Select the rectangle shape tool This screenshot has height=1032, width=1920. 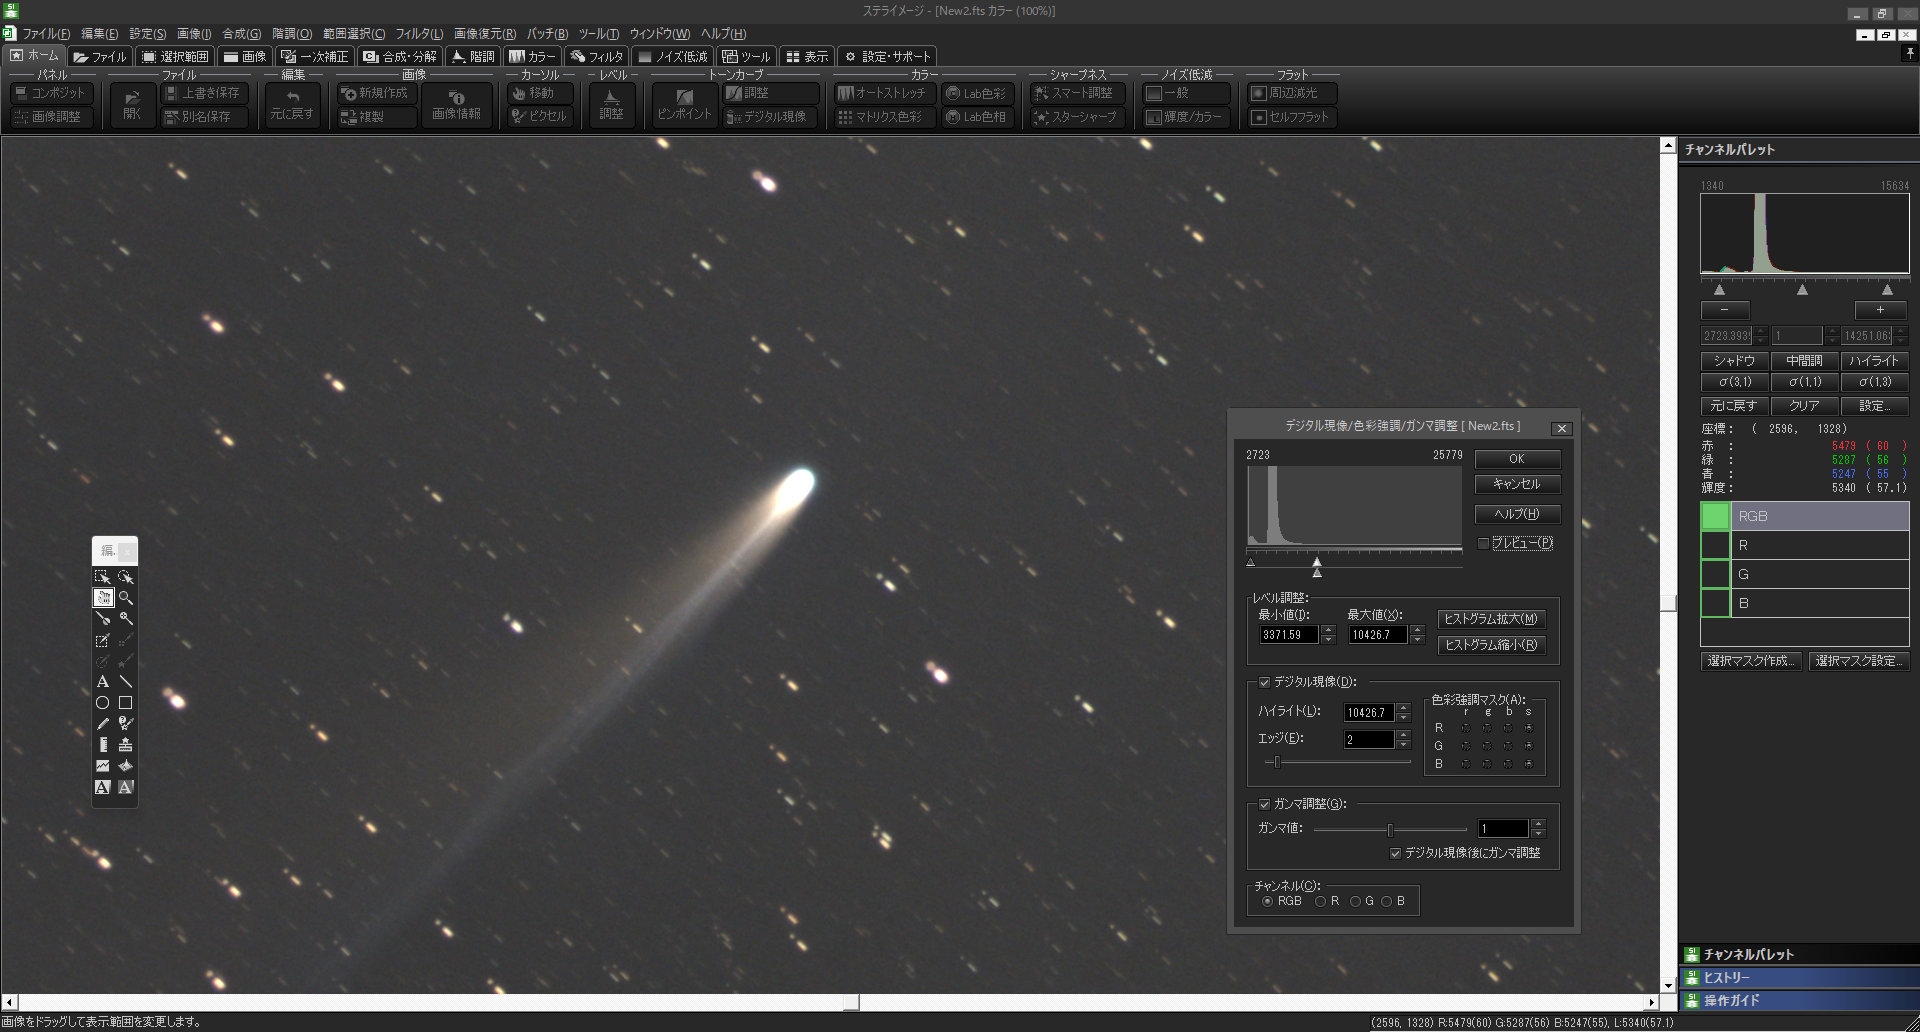[x=126, y=703]
